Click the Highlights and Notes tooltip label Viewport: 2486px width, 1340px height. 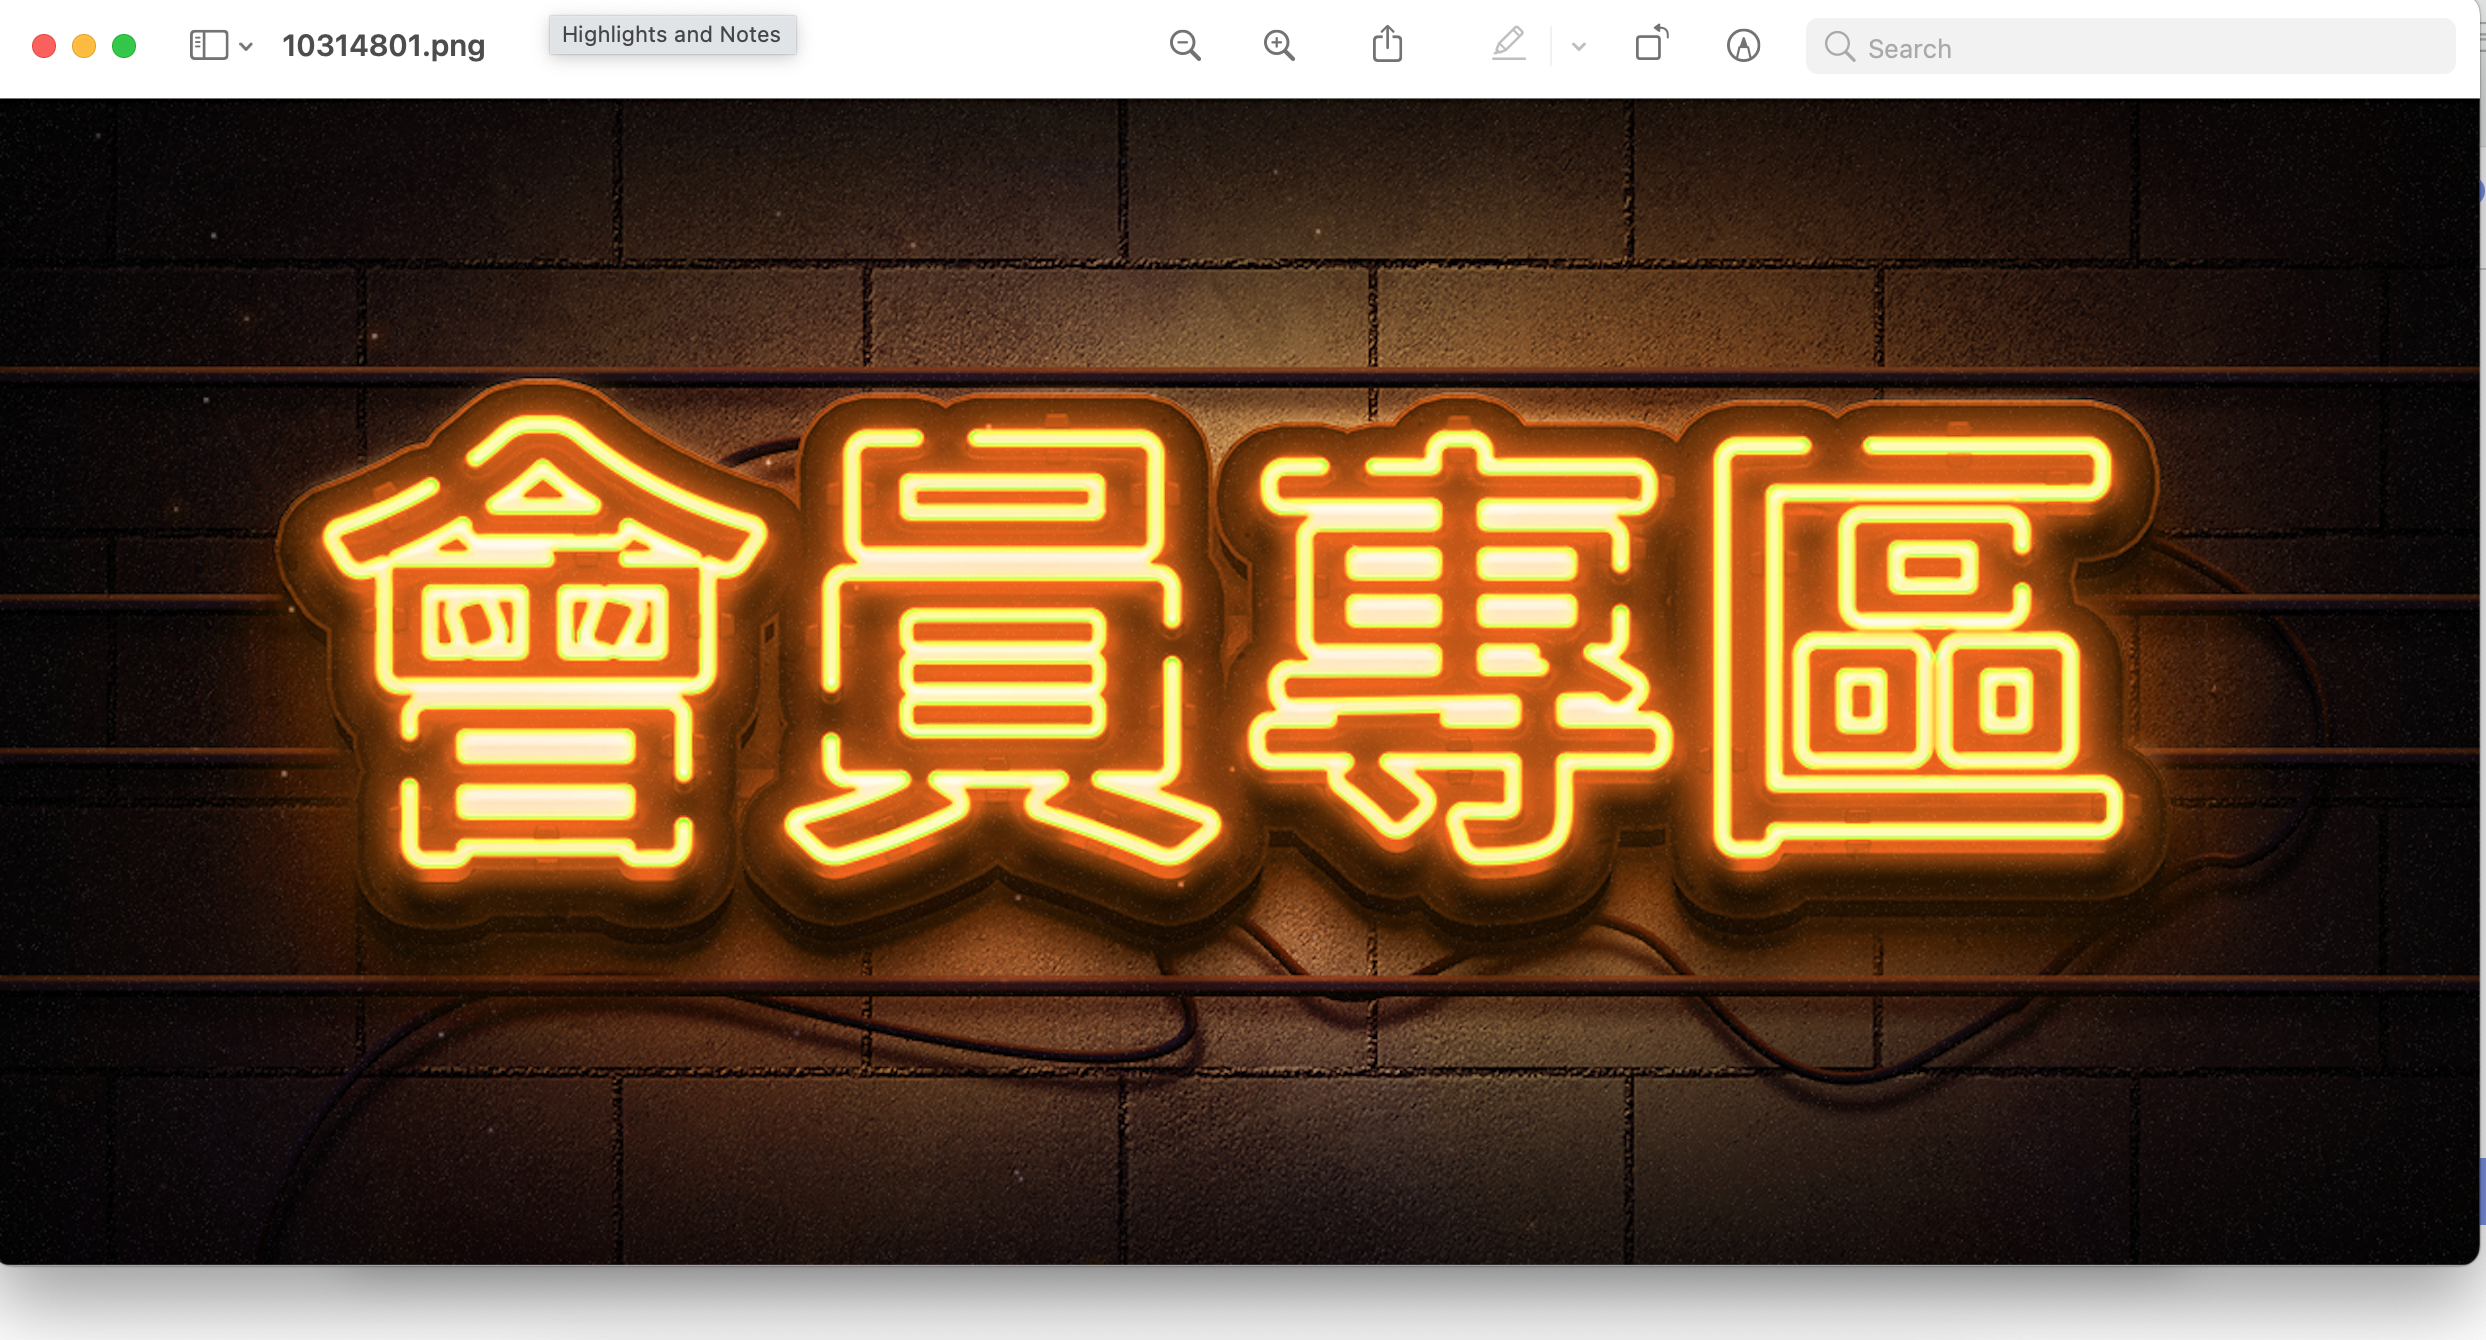(671, 35)
